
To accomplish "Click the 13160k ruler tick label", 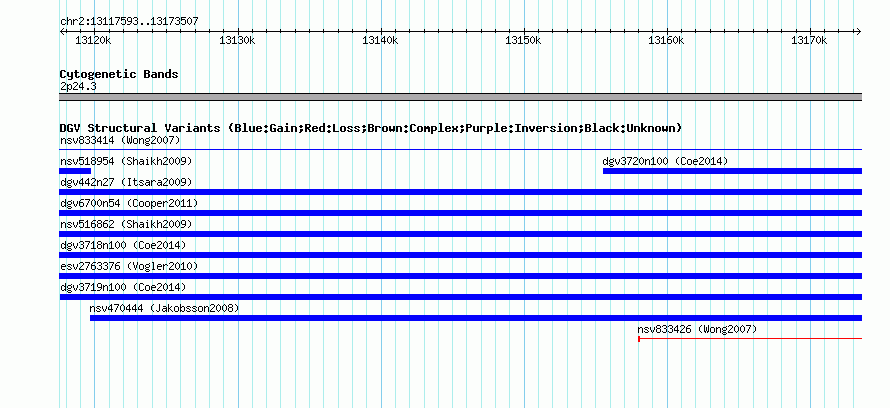I will tap(666, 41).
